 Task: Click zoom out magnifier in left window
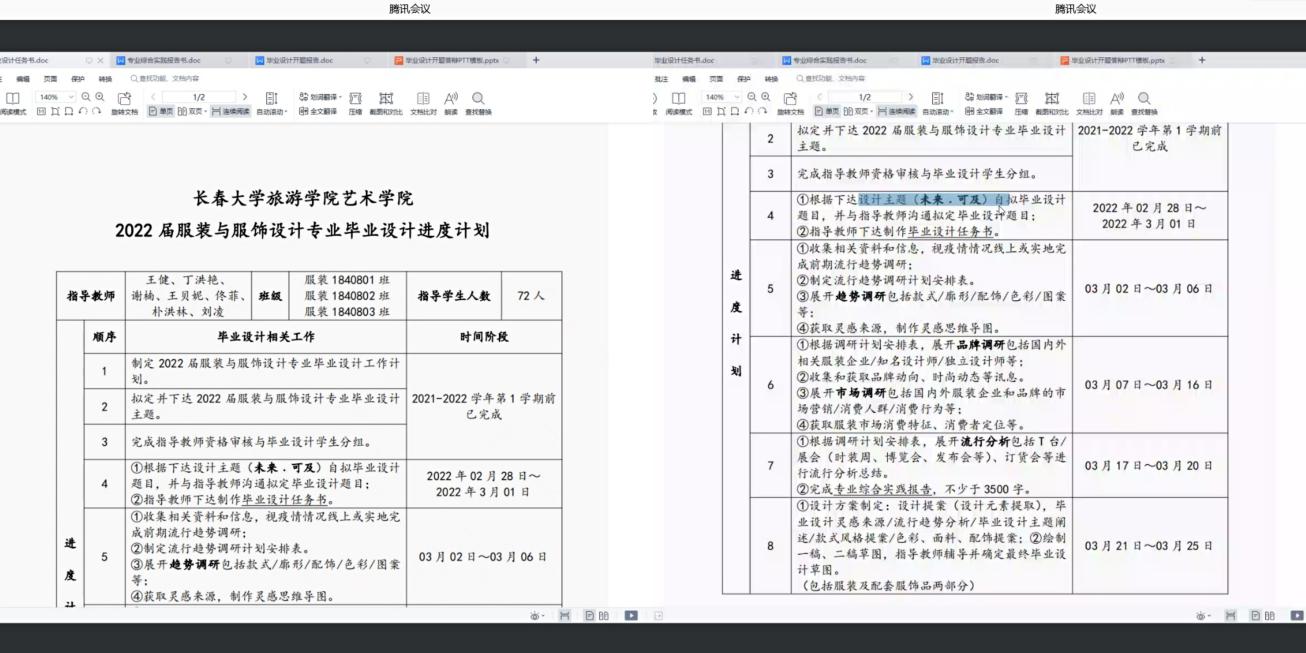(x=86, y=97)
